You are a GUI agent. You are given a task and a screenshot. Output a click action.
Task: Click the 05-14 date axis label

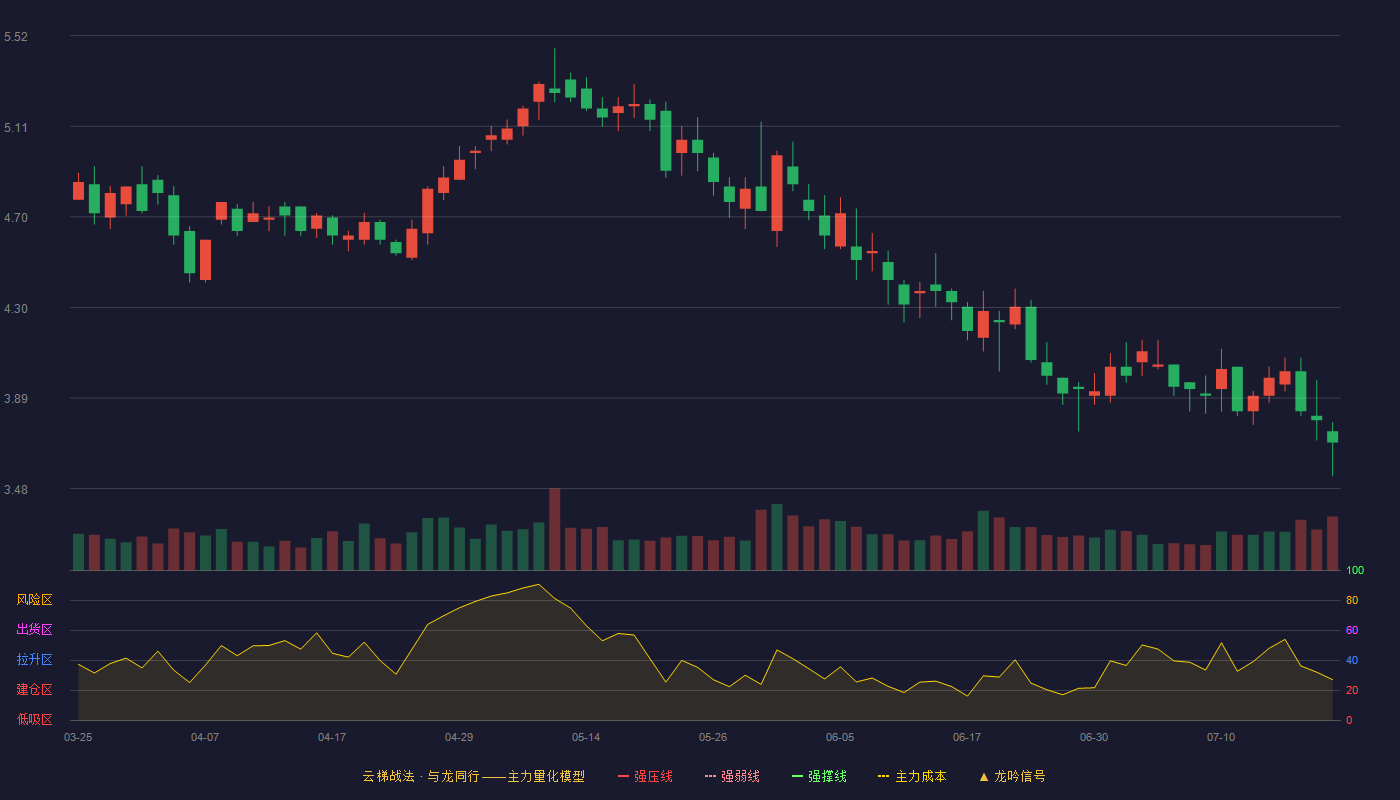[x=586, y=737]
